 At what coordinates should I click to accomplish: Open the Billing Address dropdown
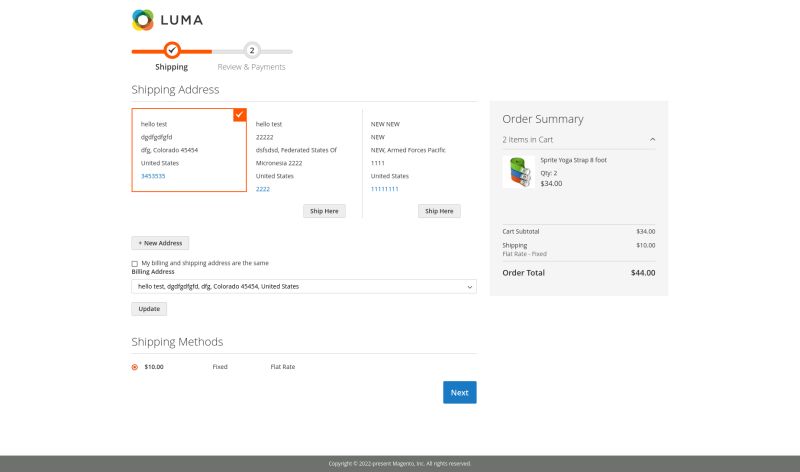click(304, 286)
